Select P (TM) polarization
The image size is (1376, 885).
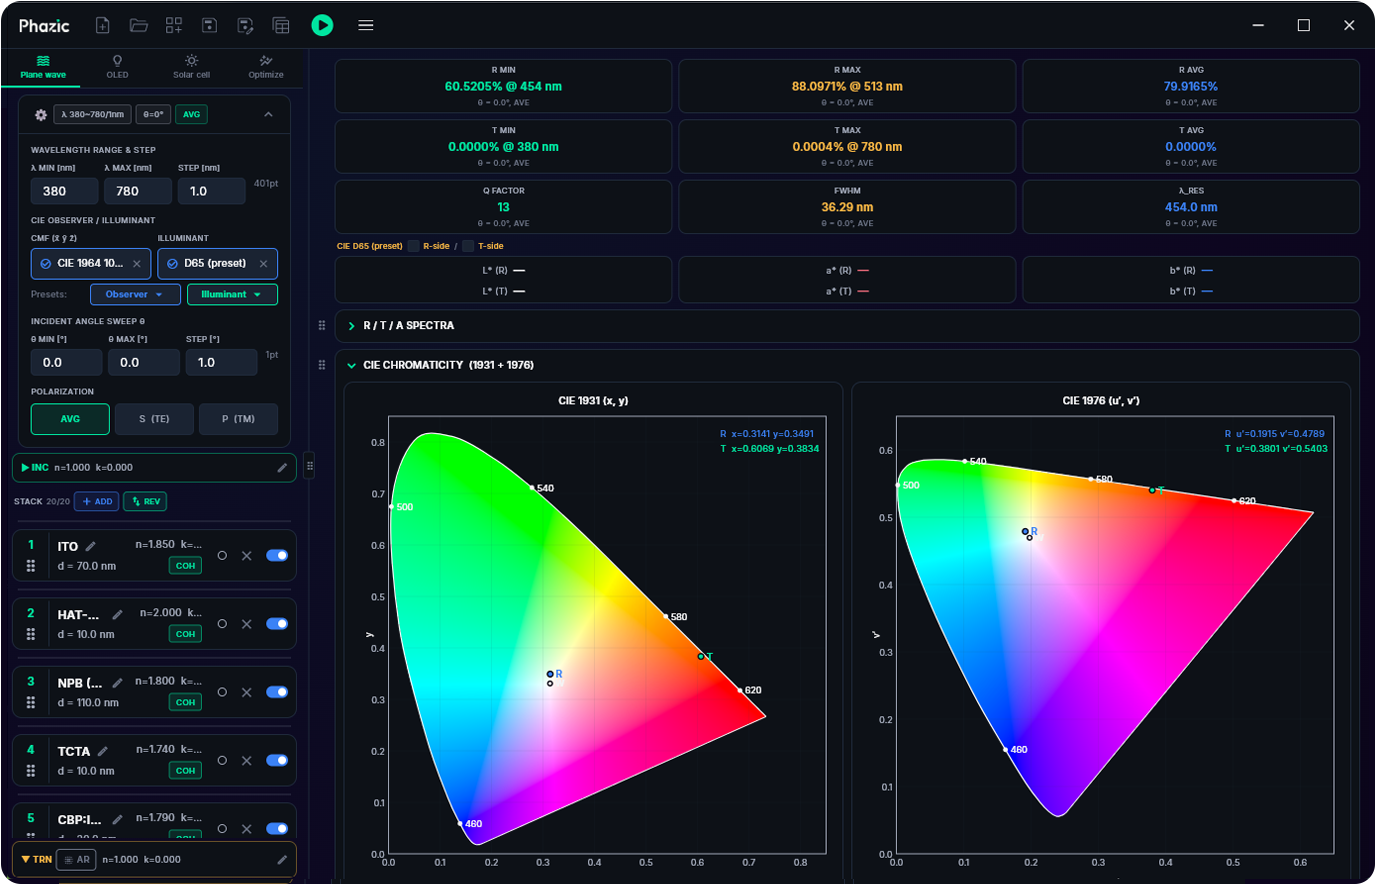coord(238,419)
